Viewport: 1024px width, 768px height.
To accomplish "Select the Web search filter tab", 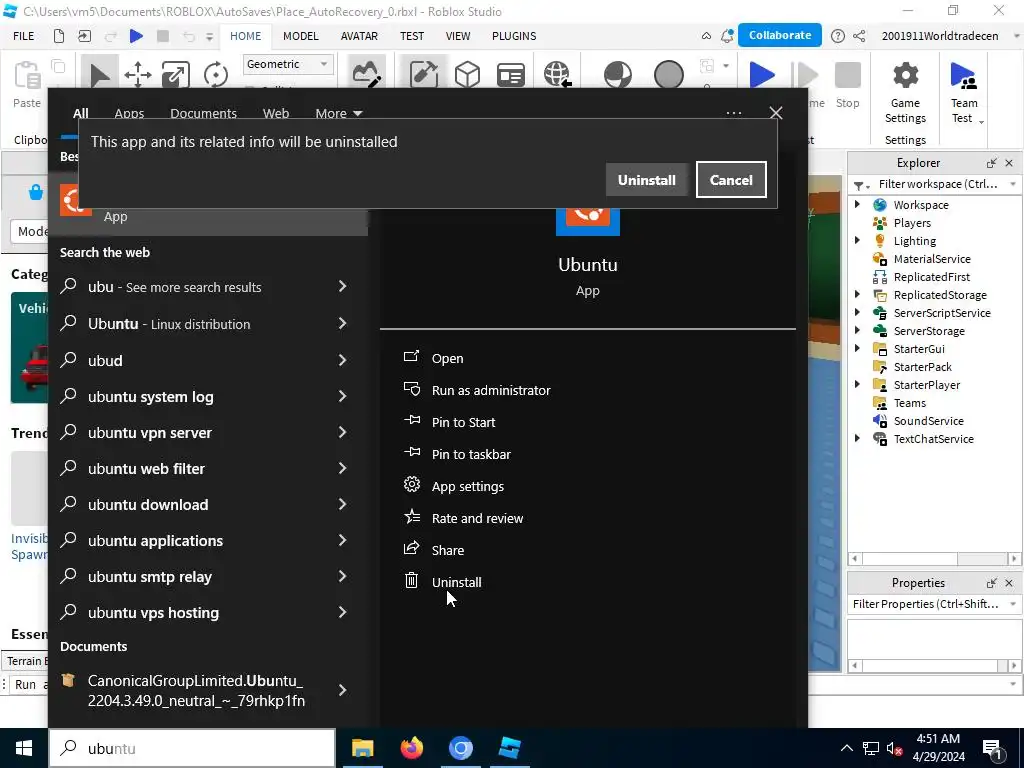I will pyautogui.click(x=276, y=113).
